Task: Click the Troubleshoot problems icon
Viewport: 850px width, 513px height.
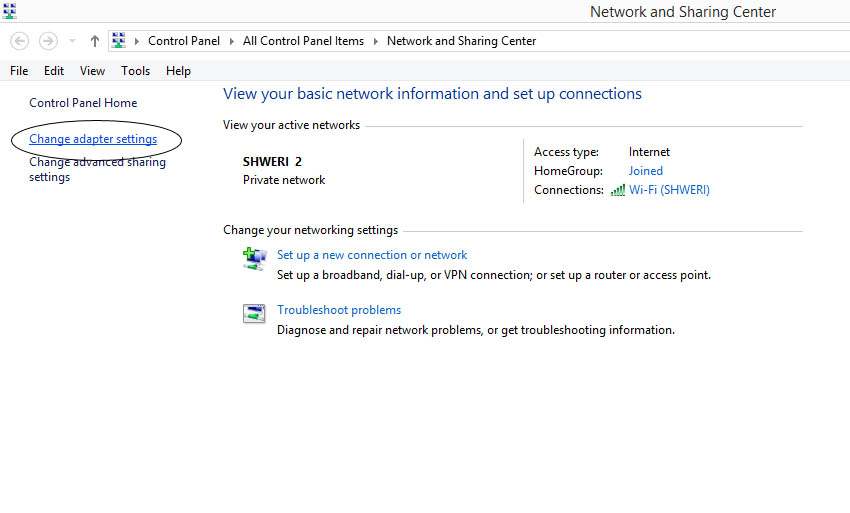Action: coord(254,313)
